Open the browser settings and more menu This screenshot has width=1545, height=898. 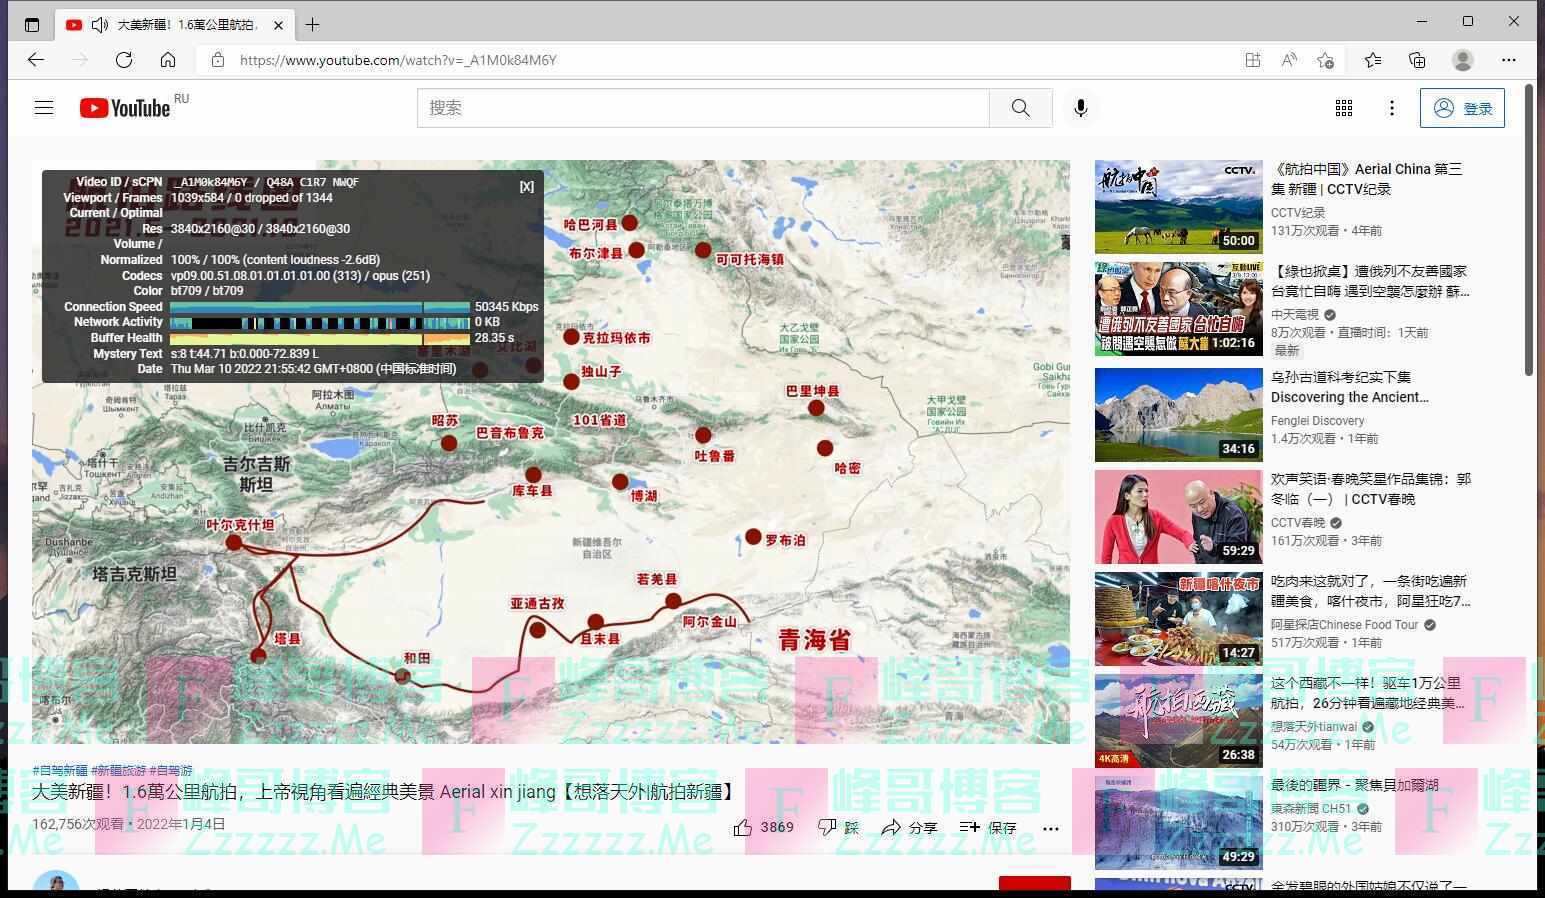coord(1508,60)
